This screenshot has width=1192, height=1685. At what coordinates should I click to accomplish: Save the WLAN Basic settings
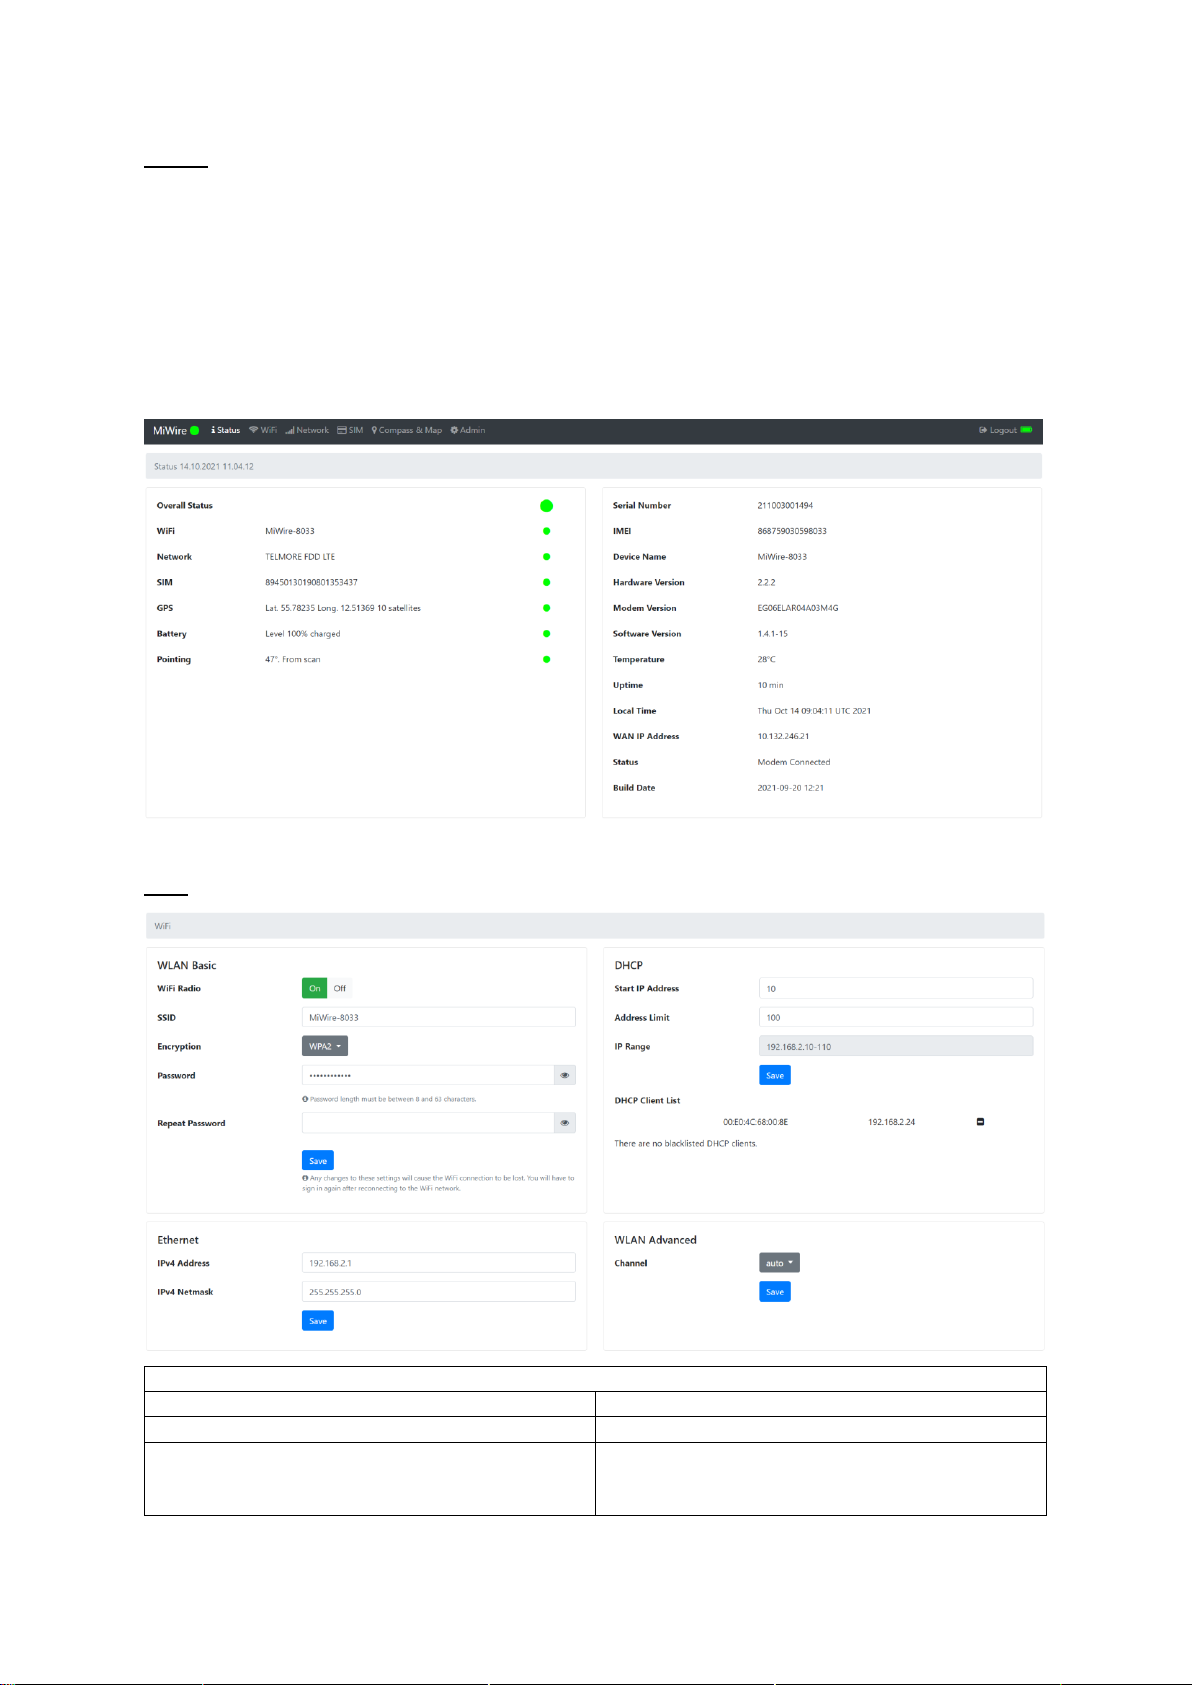point(318,1161)
